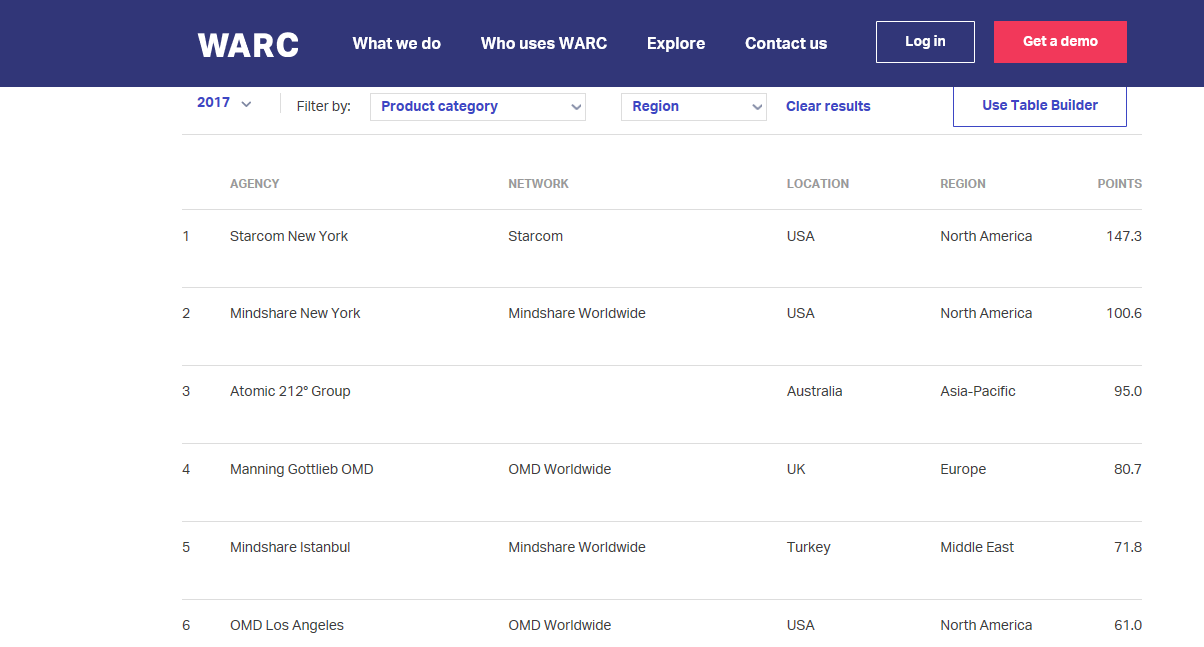
Task: Expand the 2017 year dropdown
Action: (x=224, y=103)
